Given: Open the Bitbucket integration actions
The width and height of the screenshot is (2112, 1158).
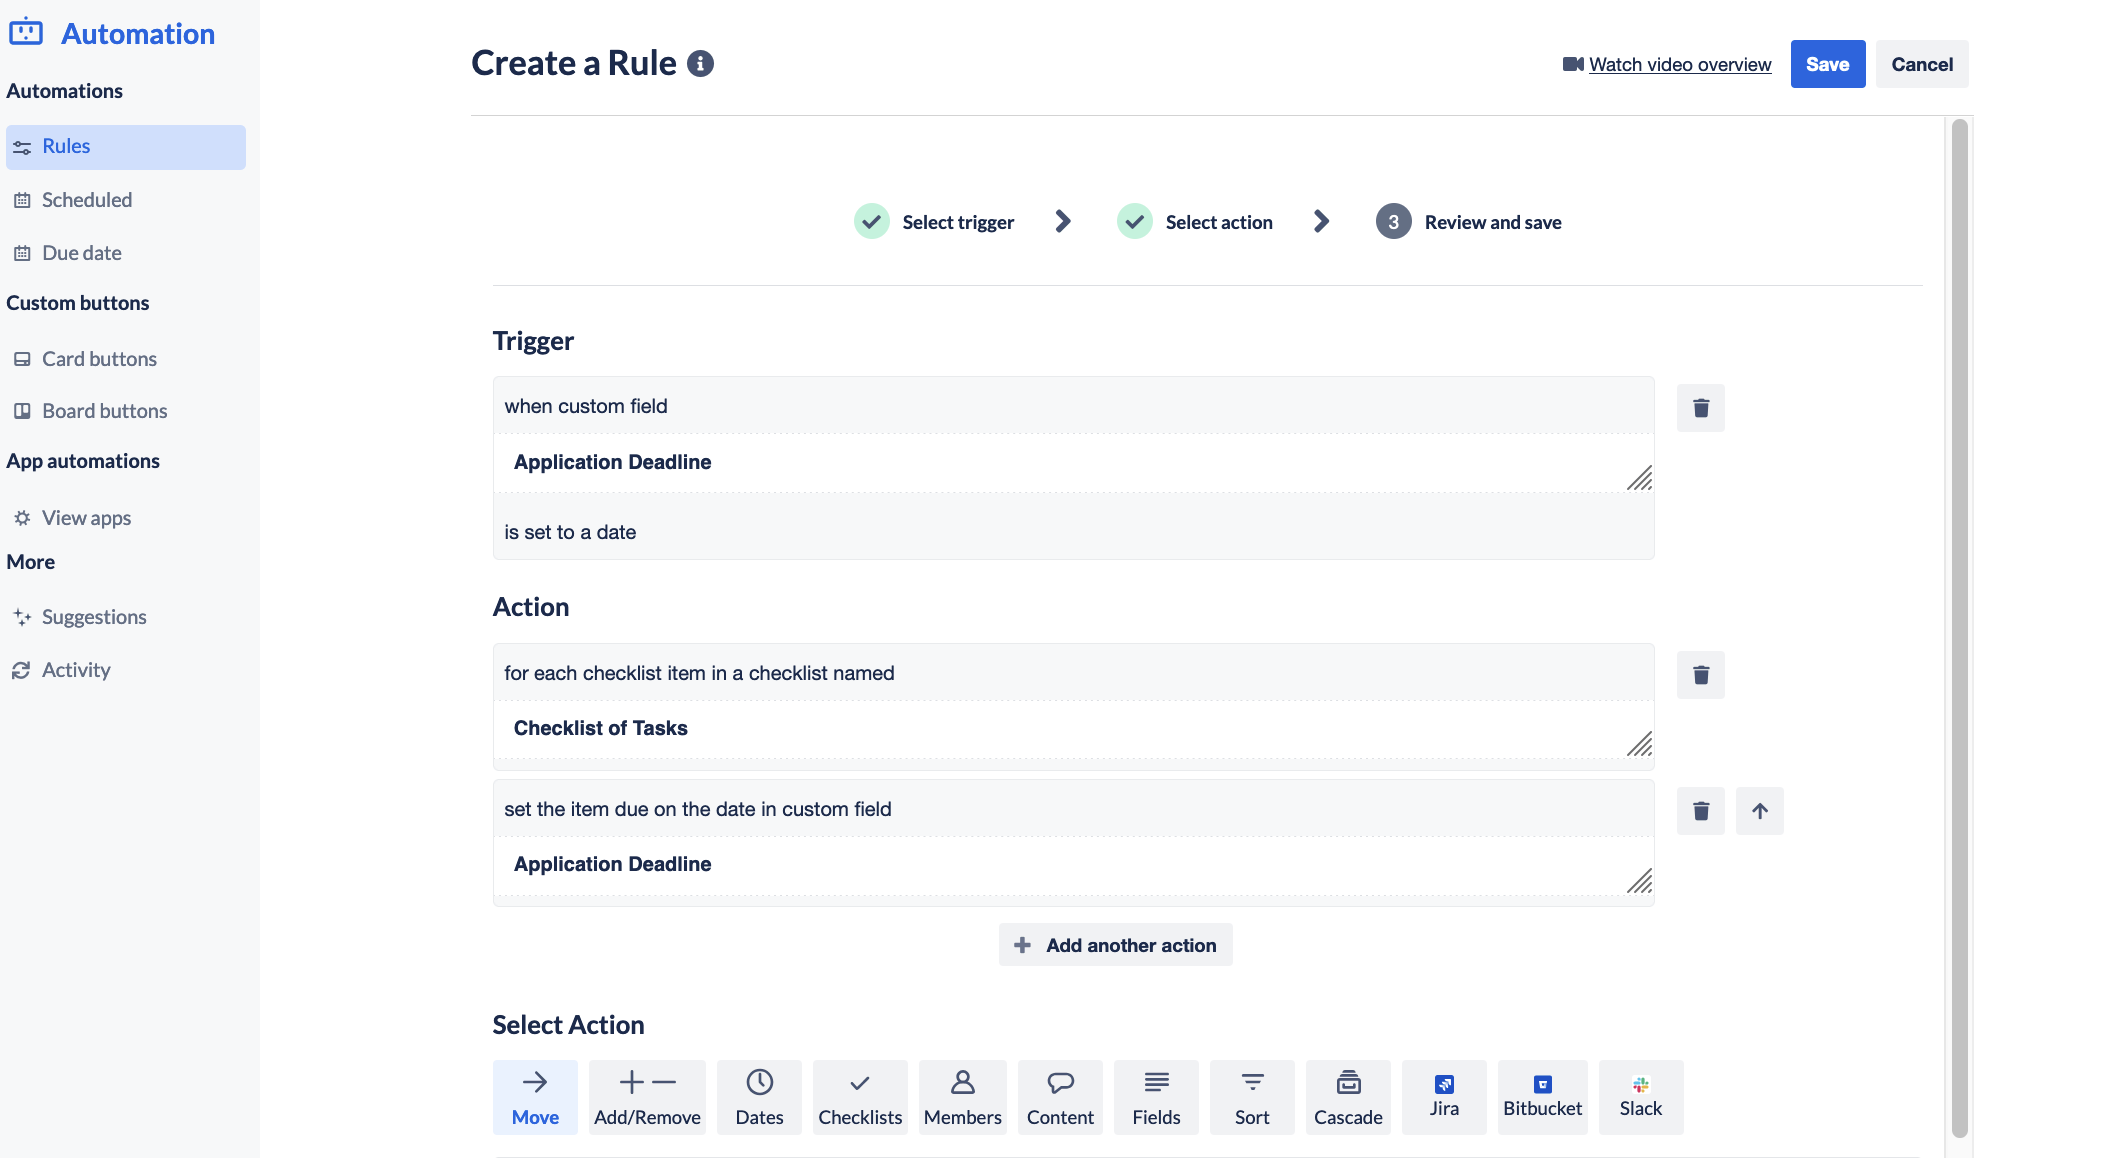Looking at the screenshot, I should point(1542,1097).
